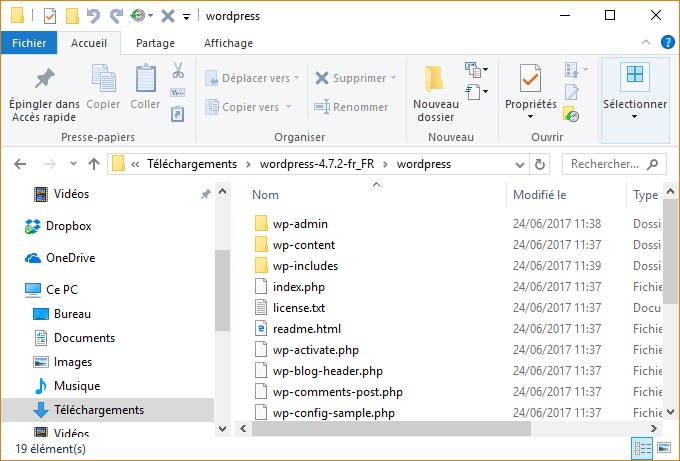Go to Téléchargements in the breadcrumb path
The height and width of the screenshot is (461, 680).
tap(192, 164)
